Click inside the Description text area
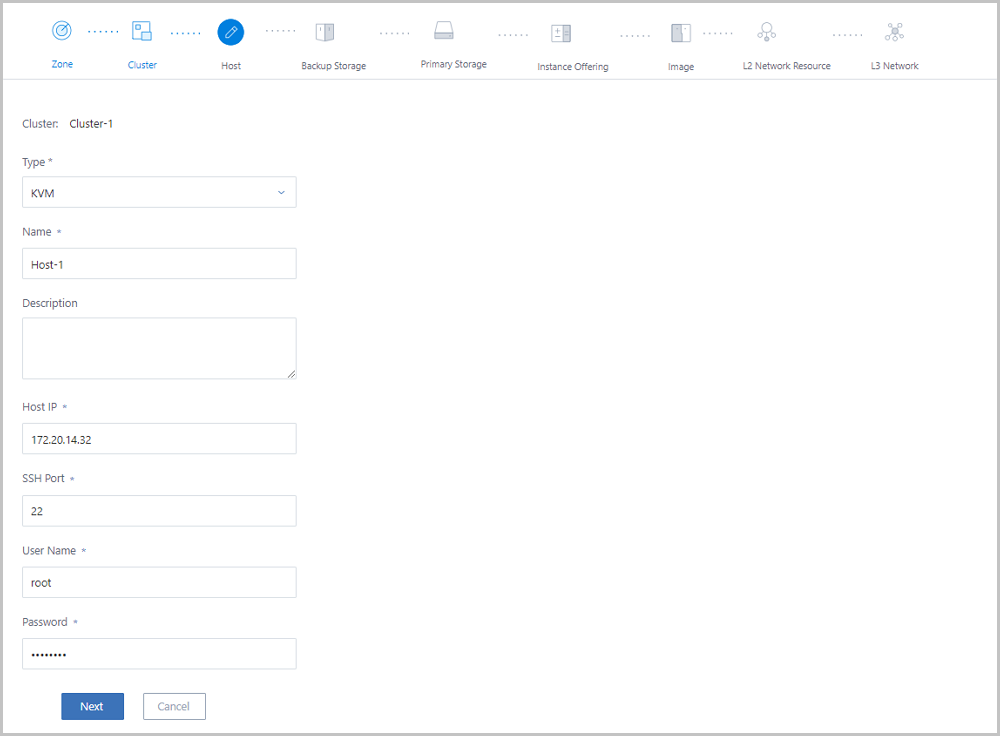This screenshot has width=1000, height=736. click(159, 348)
